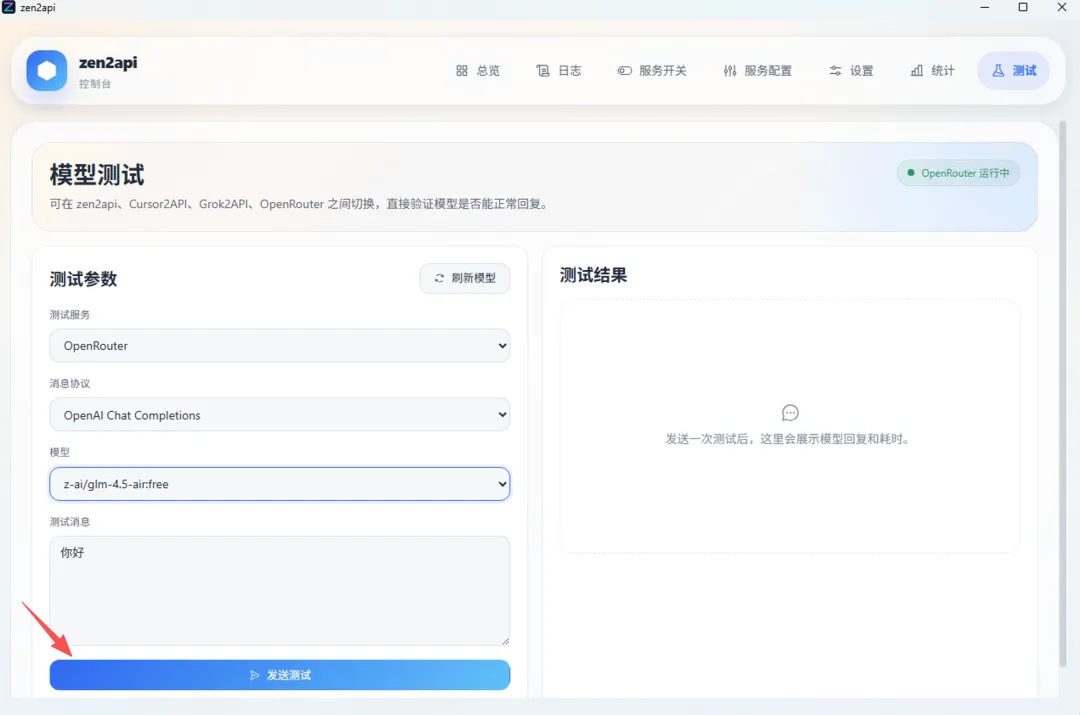Open the 总览 overview tab
Screen dimensions: 1080x715
(x=478, y=70)
